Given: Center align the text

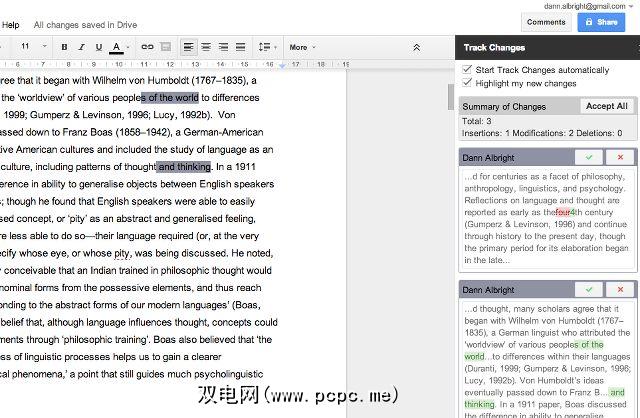Looking at the screenshot, I should tap(207, 47).
